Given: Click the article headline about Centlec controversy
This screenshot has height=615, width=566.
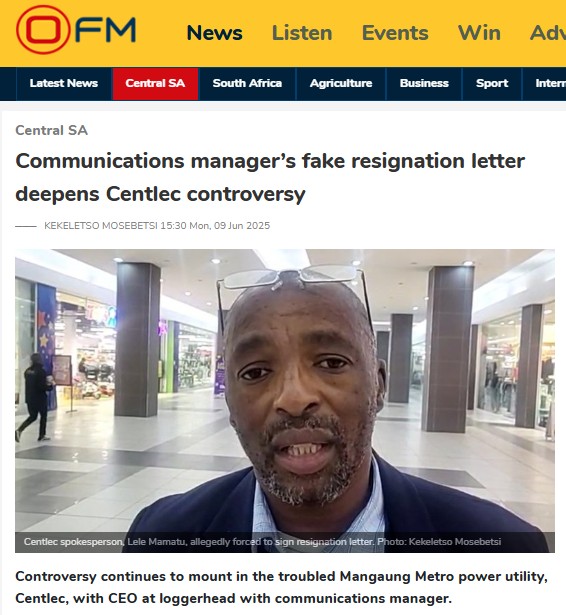Looking at the screenshot, I should click(270, 177).
